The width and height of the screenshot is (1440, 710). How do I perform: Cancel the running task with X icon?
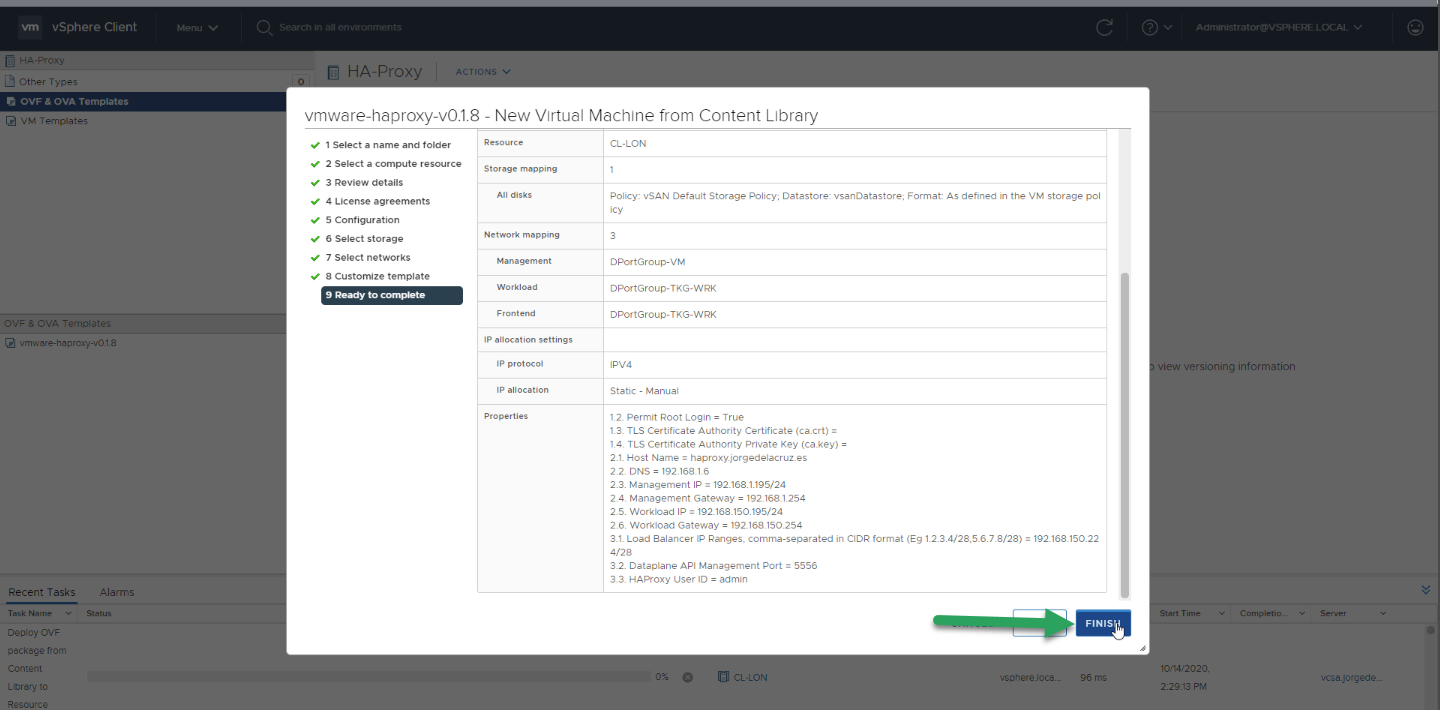tap(687, 677)
